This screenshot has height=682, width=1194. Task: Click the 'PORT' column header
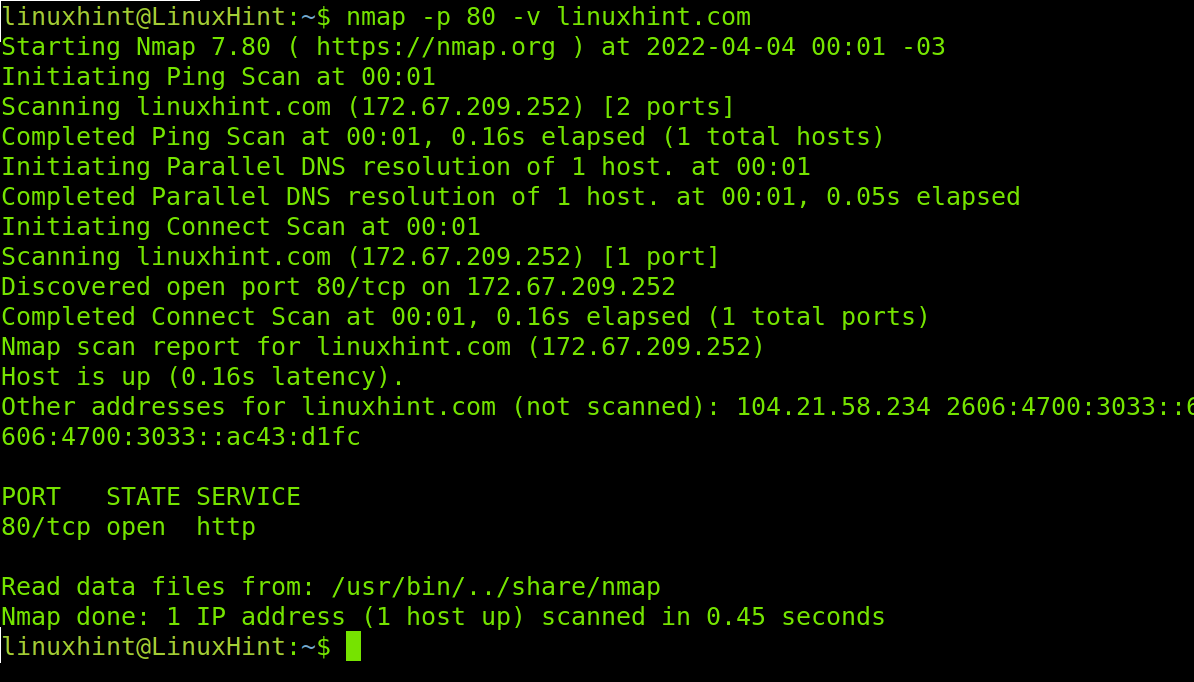(x=30, y=497)
